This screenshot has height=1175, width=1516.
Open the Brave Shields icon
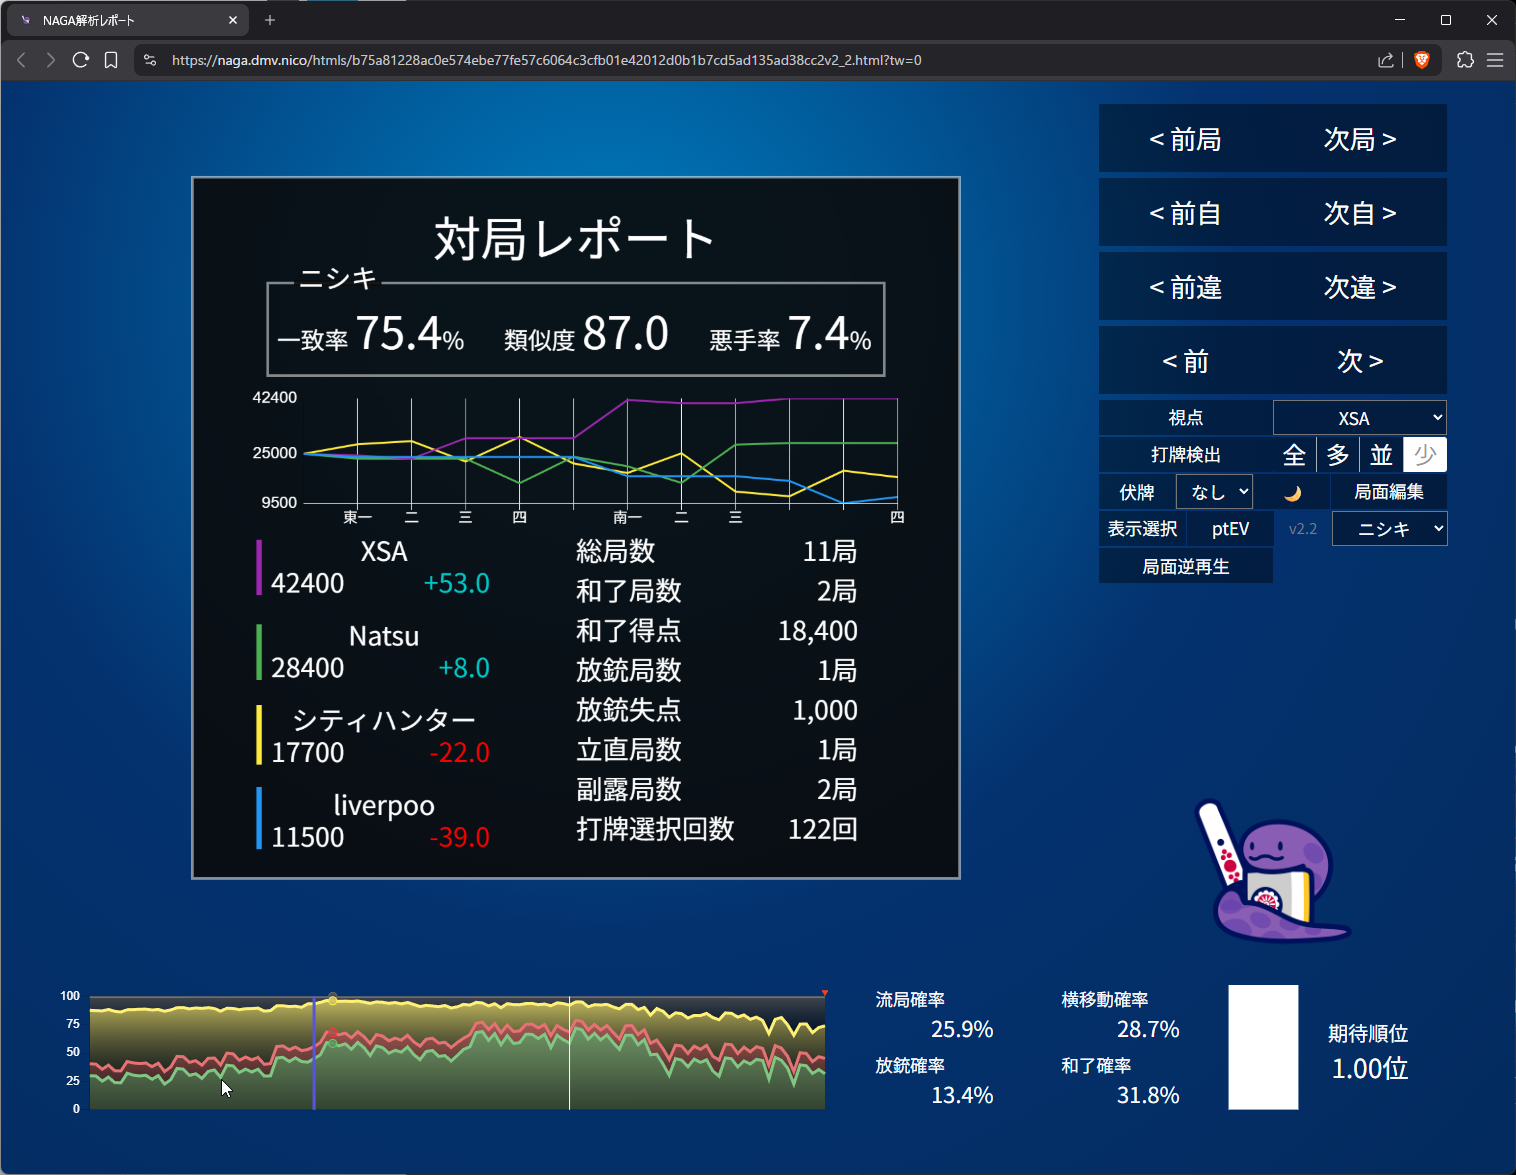tap(1422, 60)
